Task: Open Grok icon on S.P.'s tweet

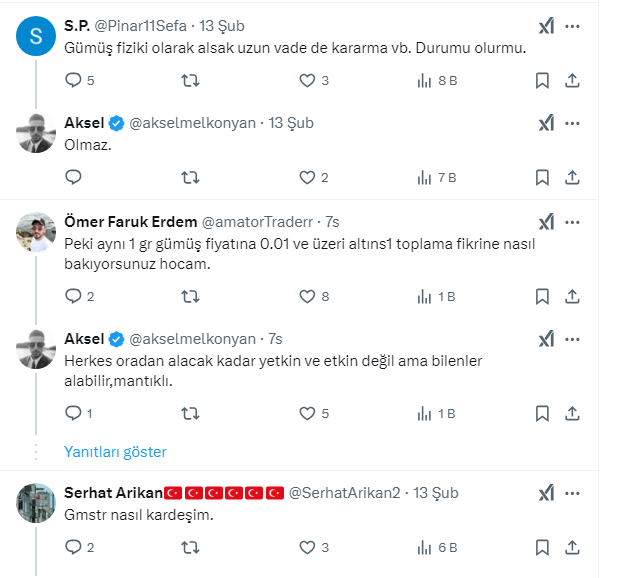Action: [546, 26]
